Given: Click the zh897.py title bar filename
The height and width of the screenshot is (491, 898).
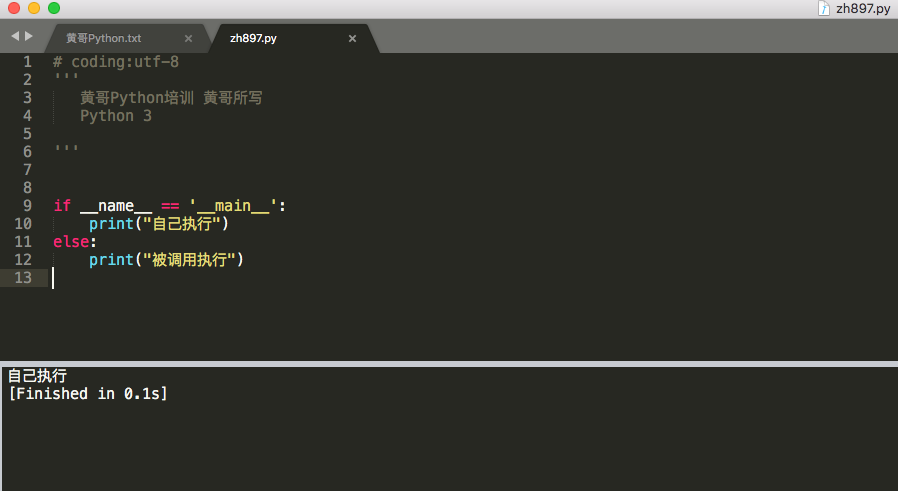Looking at the screenshot, I should coord(863,8).
